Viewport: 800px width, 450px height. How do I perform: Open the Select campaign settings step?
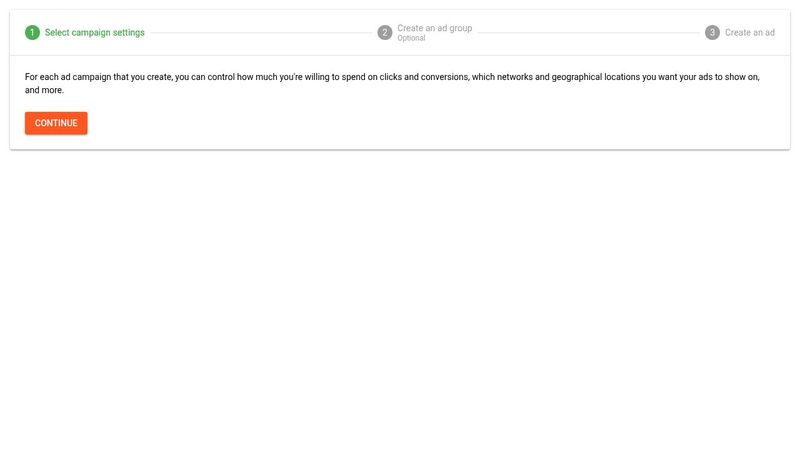pyautogui.click(x=94, y=33)
